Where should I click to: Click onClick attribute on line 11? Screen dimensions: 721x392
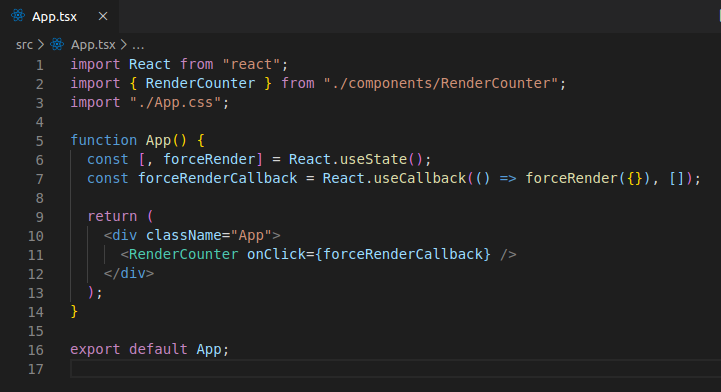(x=276, y=254)
